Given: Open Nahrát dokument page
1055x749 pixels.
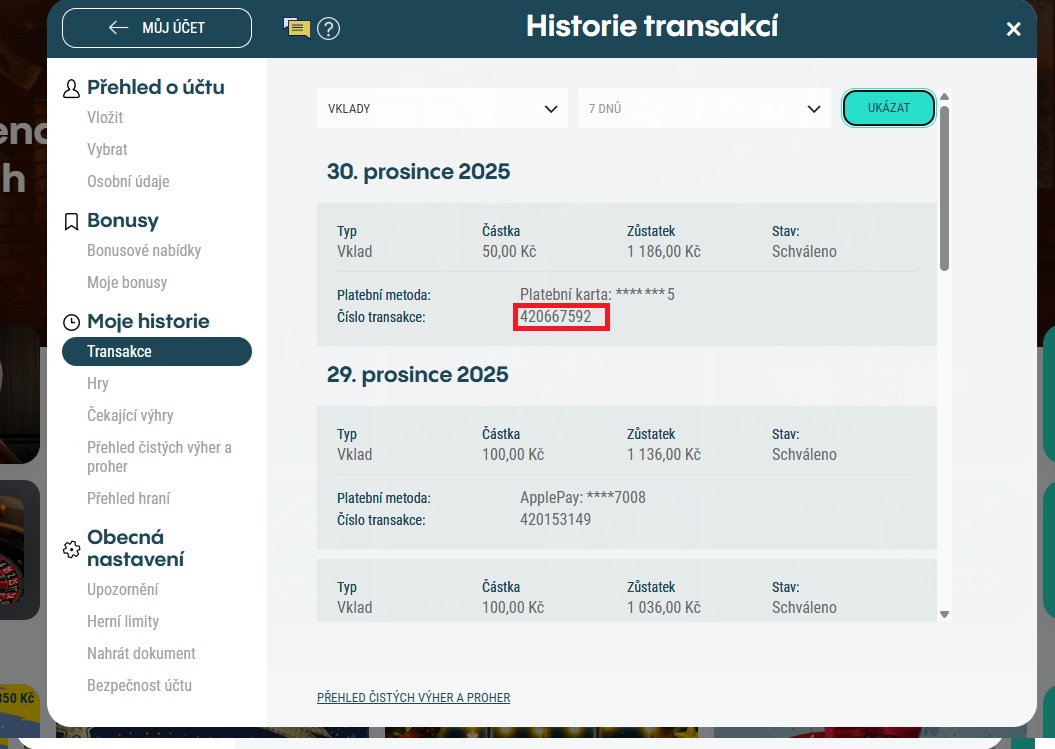Looking at the screenshot, I should (141, 654).
